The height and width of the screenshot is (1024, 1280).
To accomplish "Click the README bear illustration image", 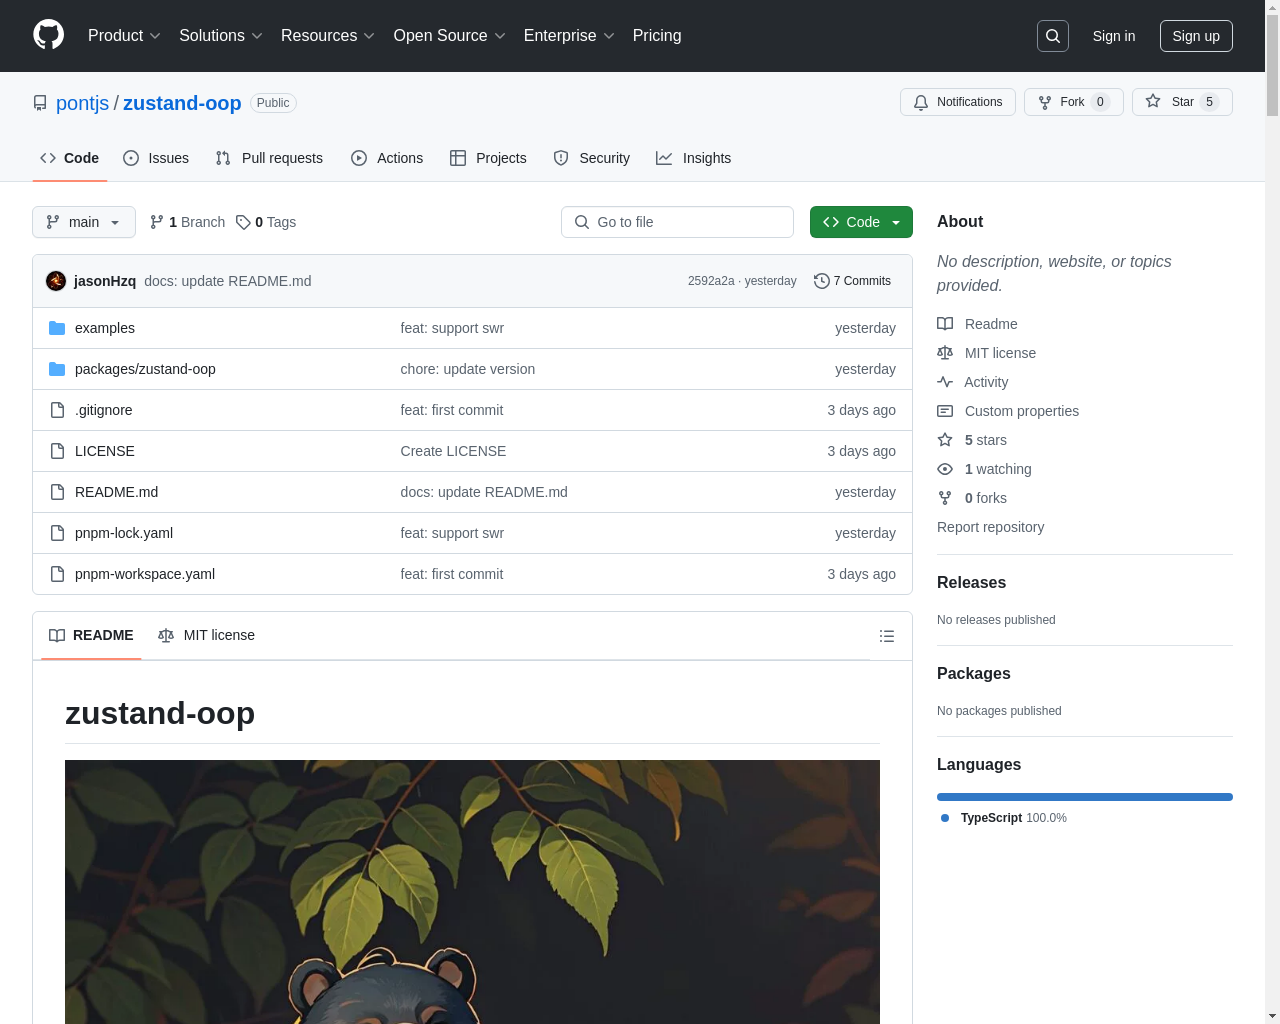I will (472, 892).
